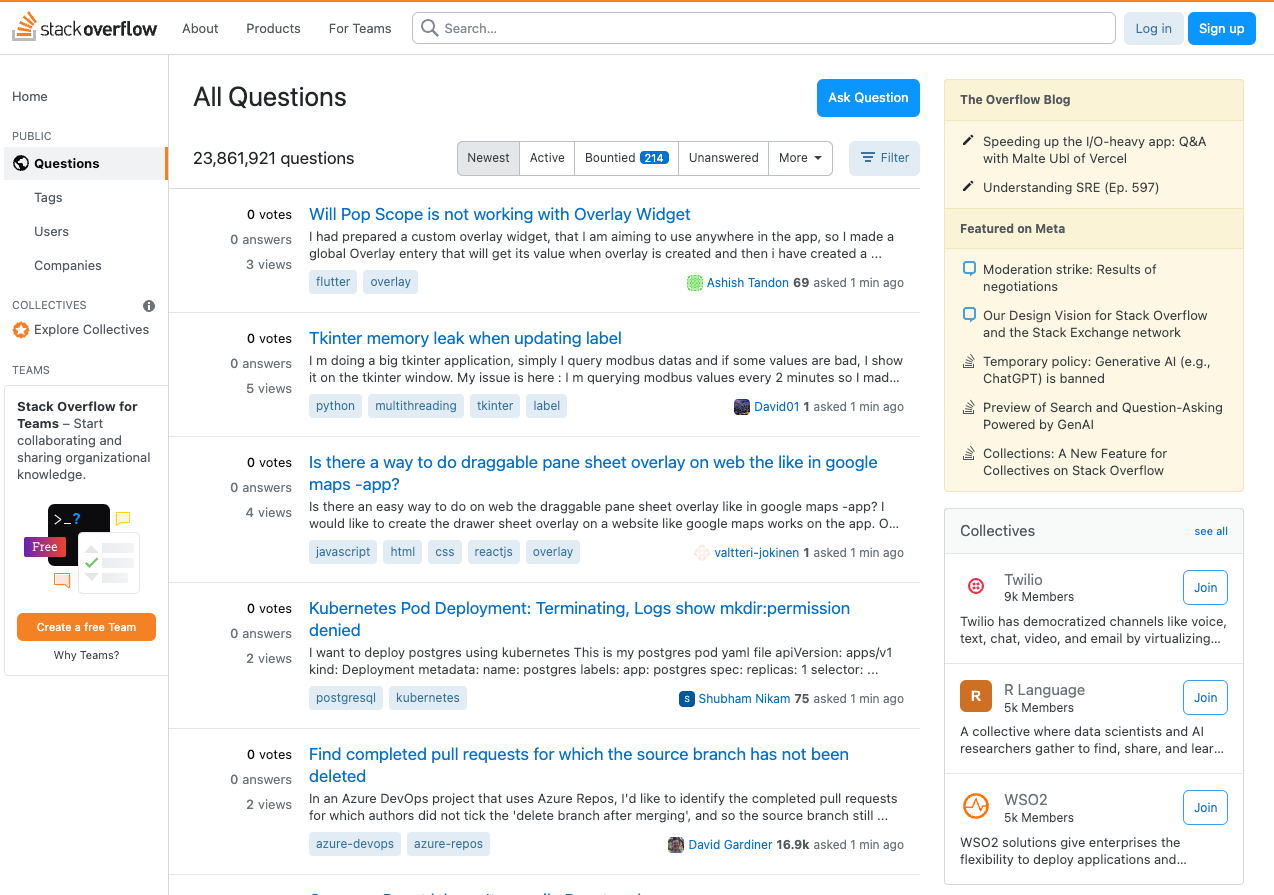1274x895 pixels.
Task: Join the Twilio collective
Action: tap(1204, 587)
